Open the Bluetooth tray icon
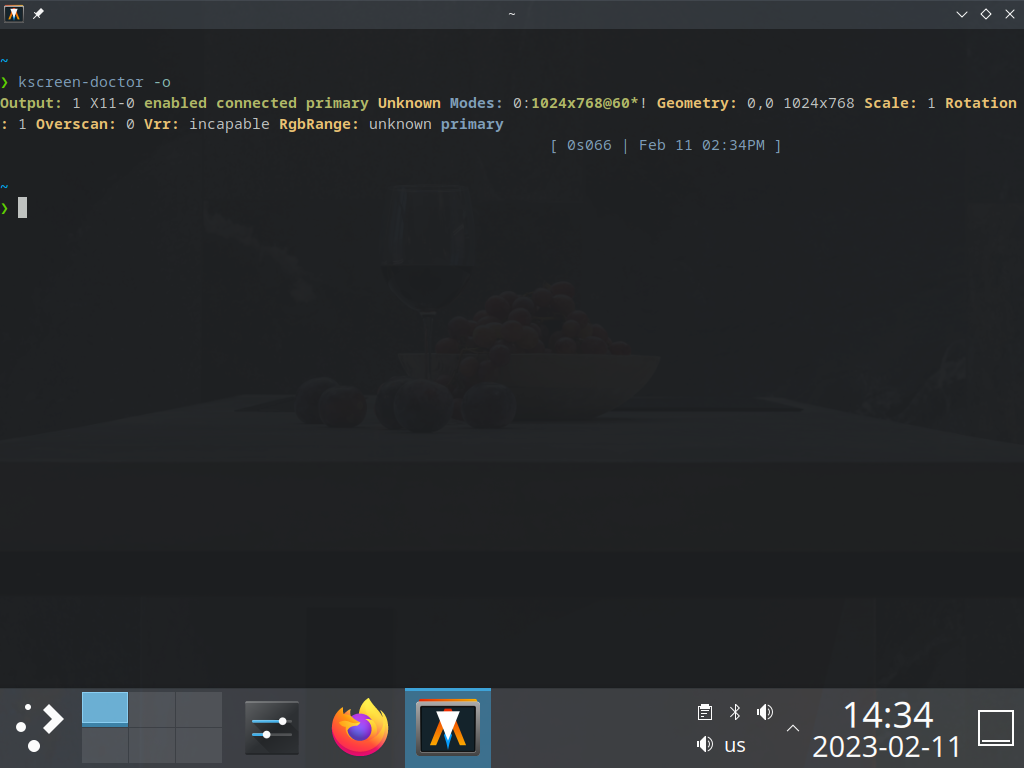 click(x=735, y=712)
